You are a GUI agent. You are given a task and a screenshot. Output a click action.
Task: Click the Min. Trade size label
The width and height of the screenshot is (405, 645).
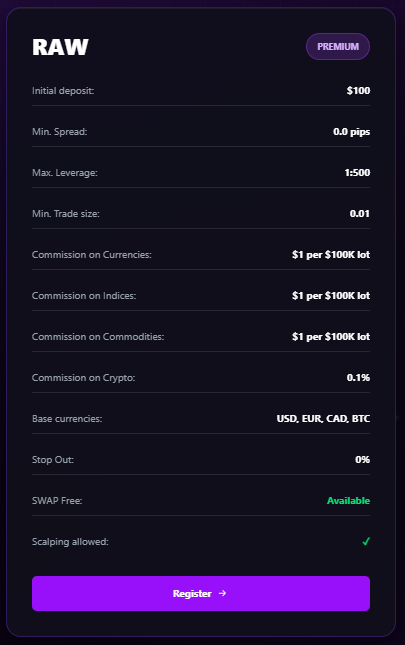66,213
